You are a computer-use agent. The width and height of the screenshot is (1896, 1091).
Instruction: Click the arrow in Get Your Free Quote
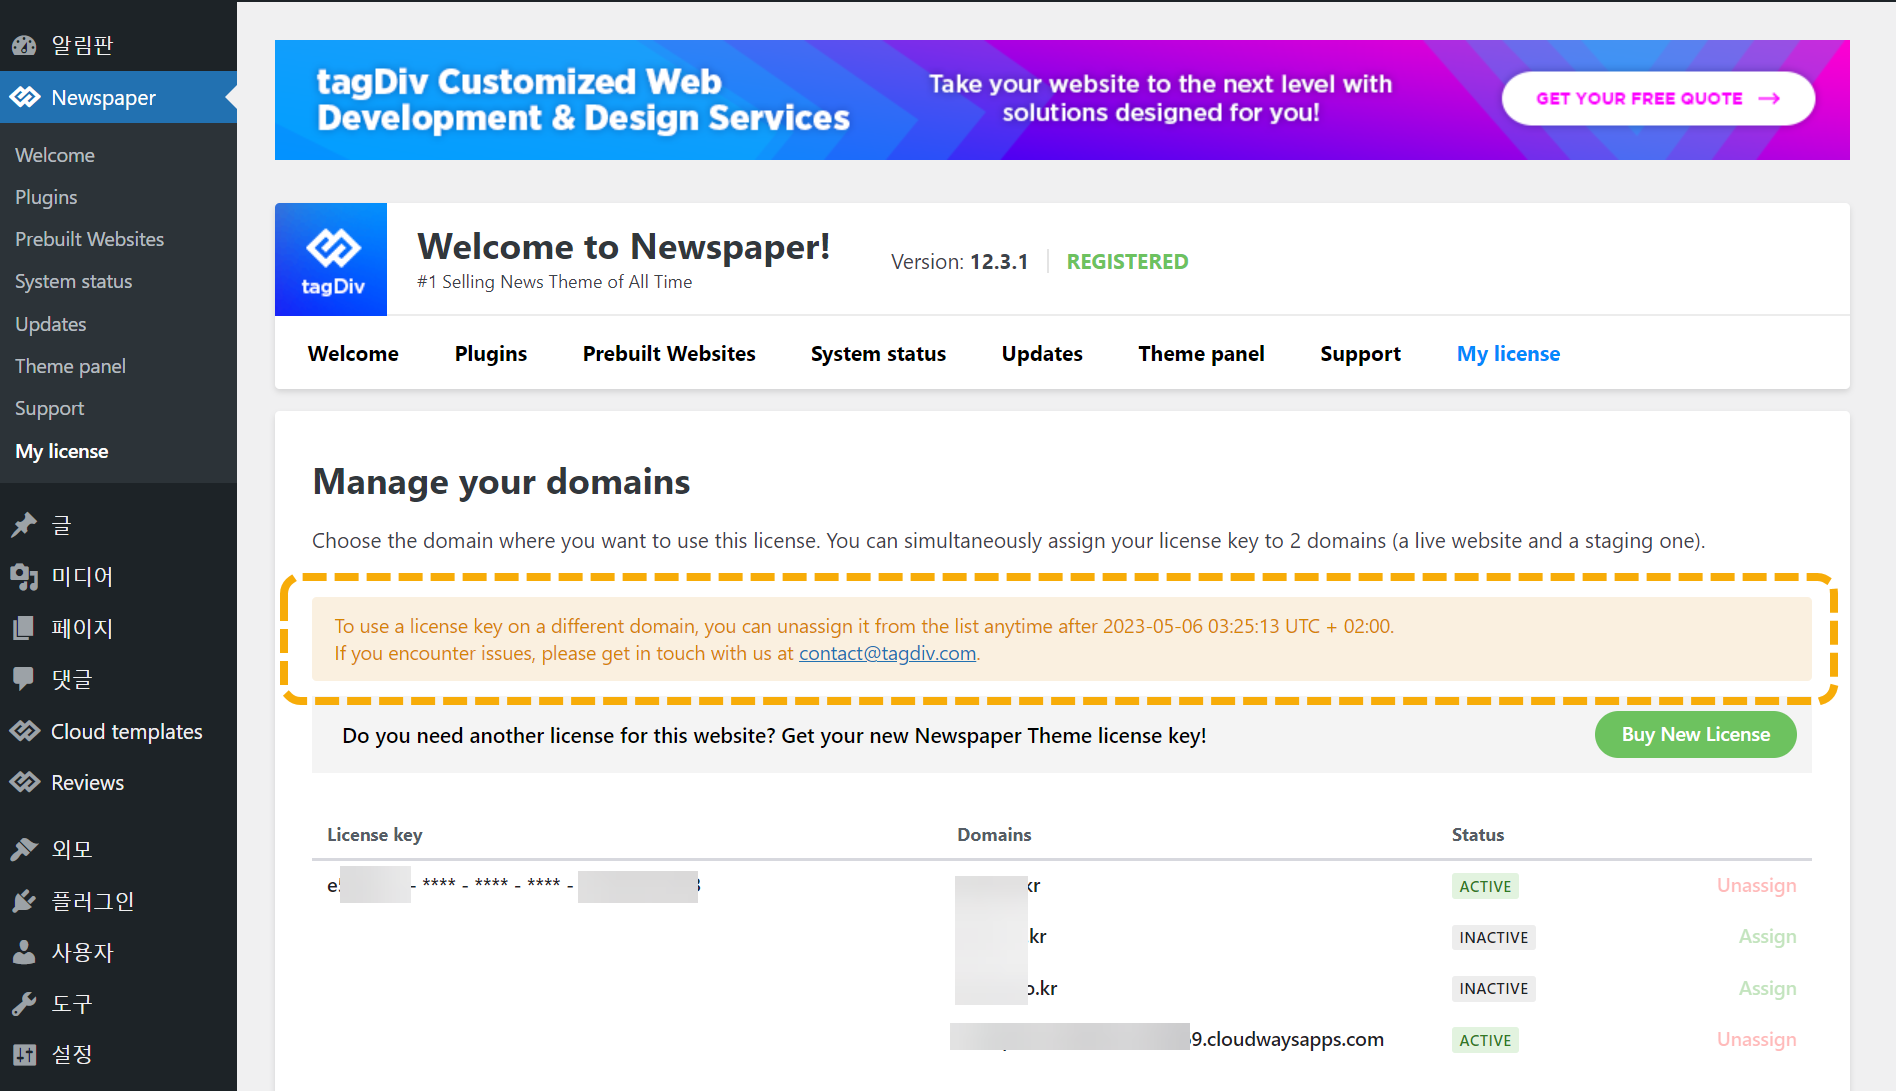(x=1769, y=98)
